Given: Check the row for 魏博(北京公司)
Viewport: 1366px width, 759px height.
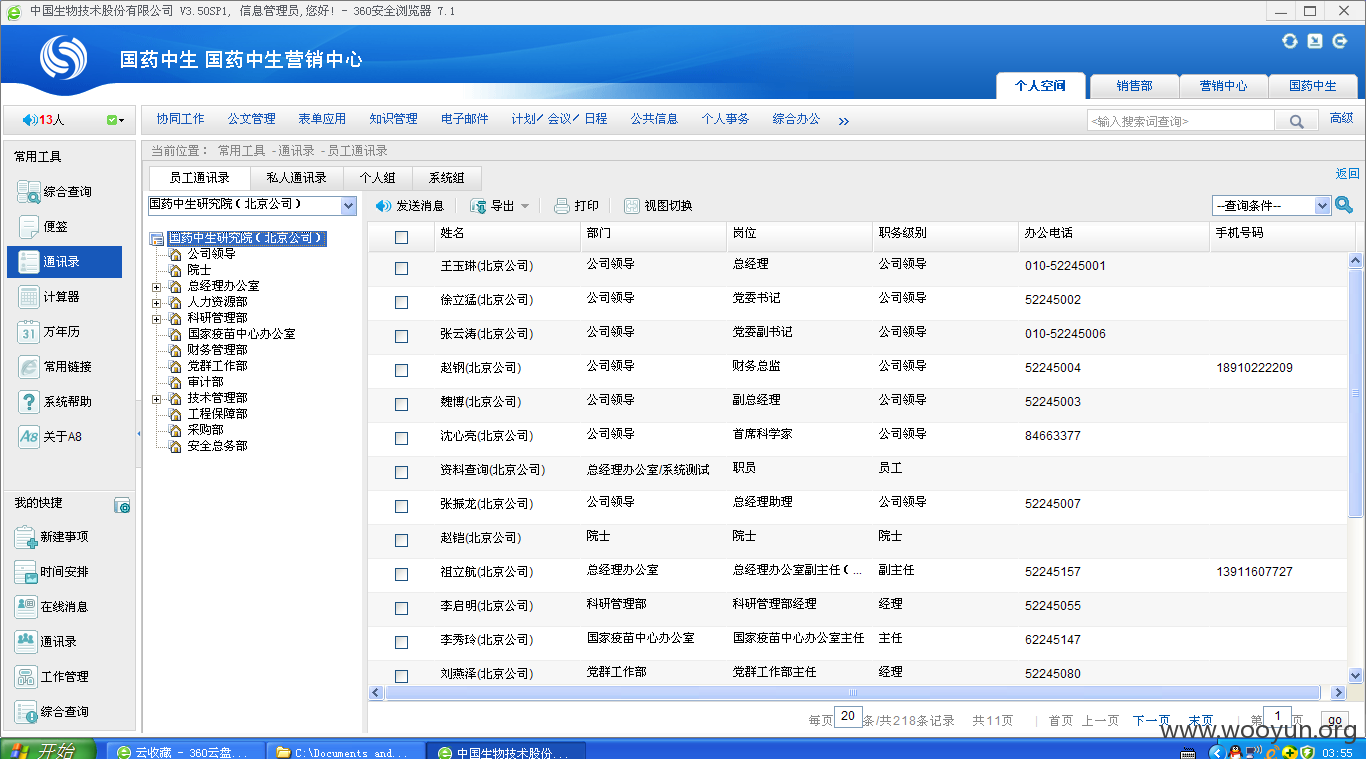Looking at the screenshot, I should tap(401, 404).
